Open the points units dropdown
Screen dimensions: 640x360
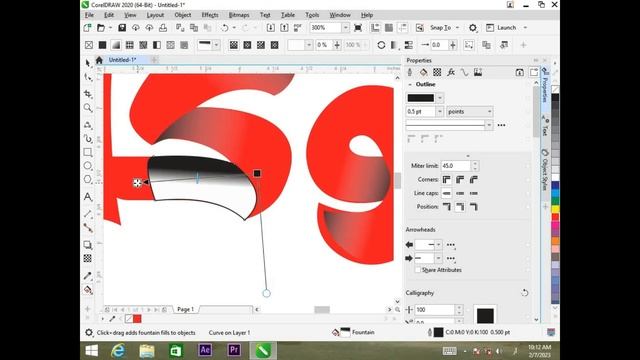coord(489,111)
